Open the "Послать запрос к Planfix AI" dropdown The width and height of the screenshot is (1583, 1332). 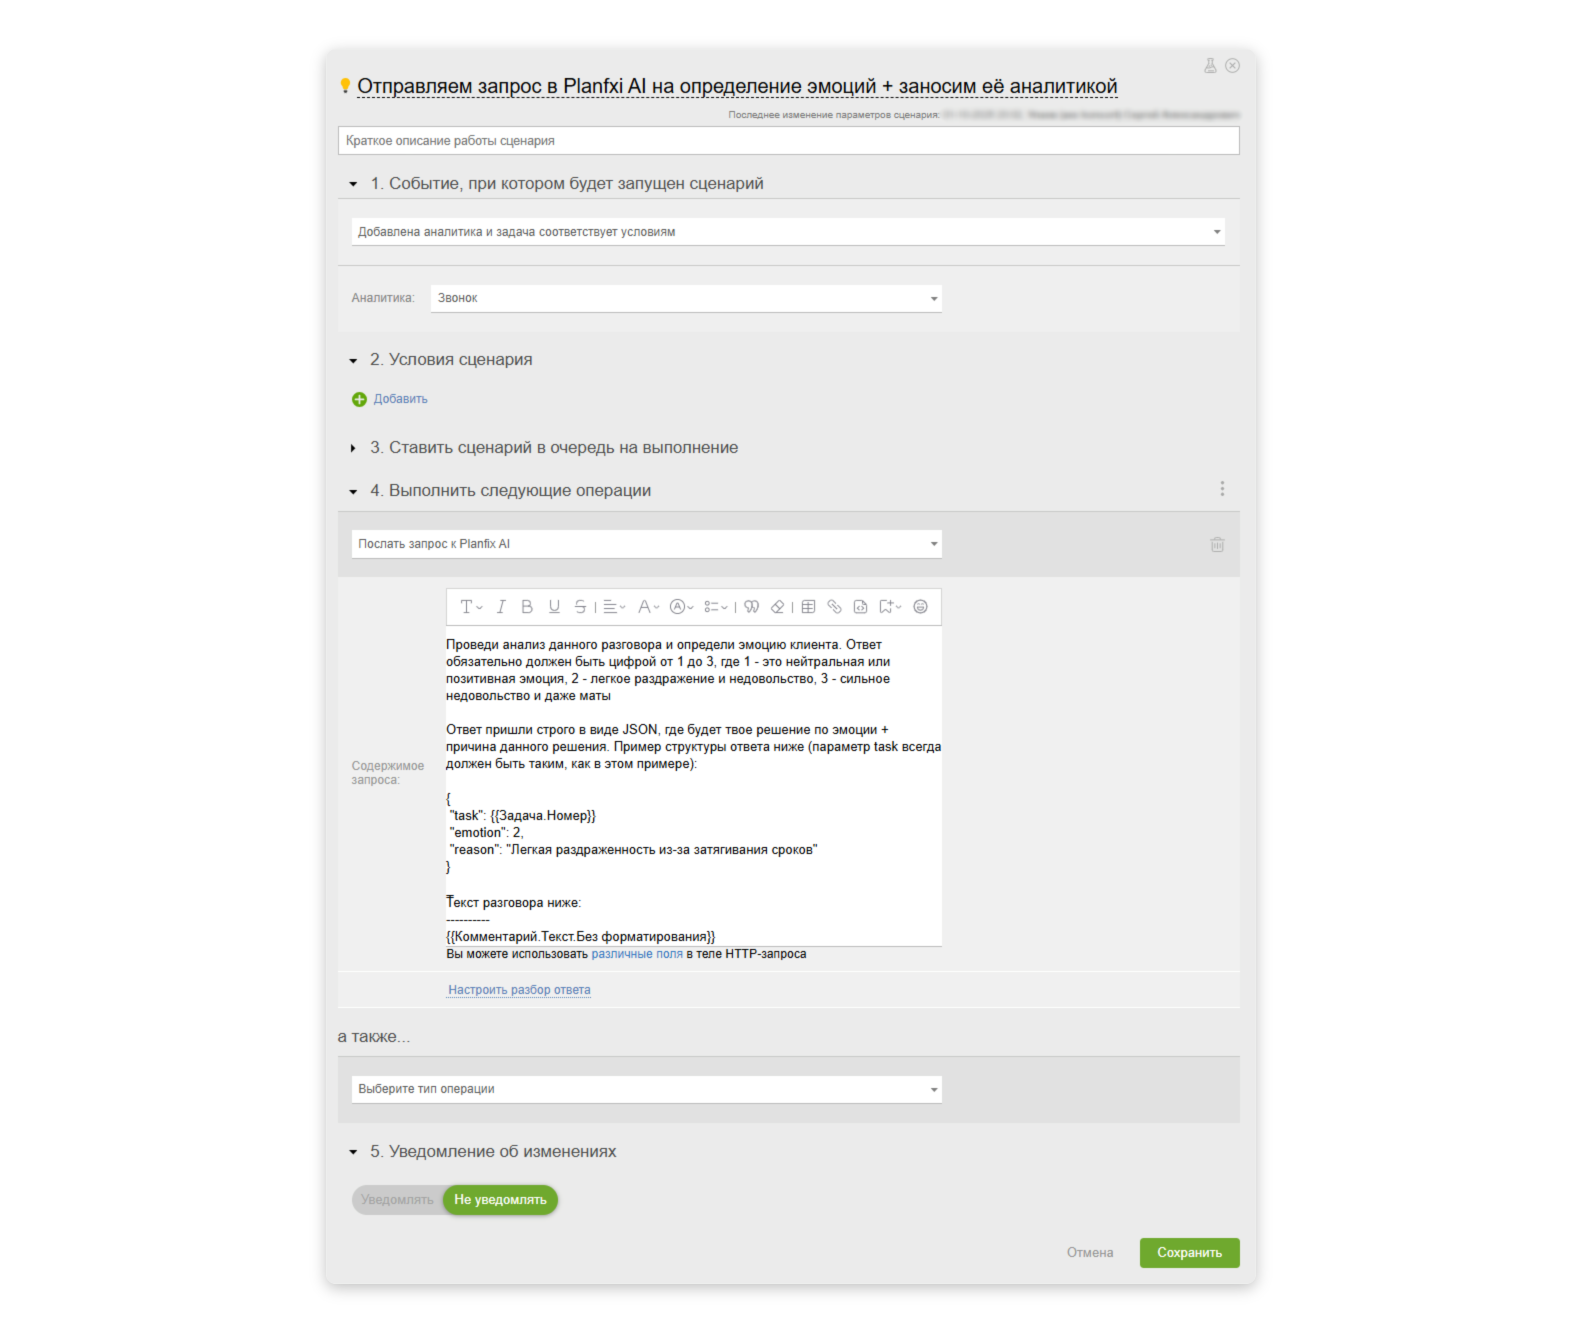click(646, 544)
